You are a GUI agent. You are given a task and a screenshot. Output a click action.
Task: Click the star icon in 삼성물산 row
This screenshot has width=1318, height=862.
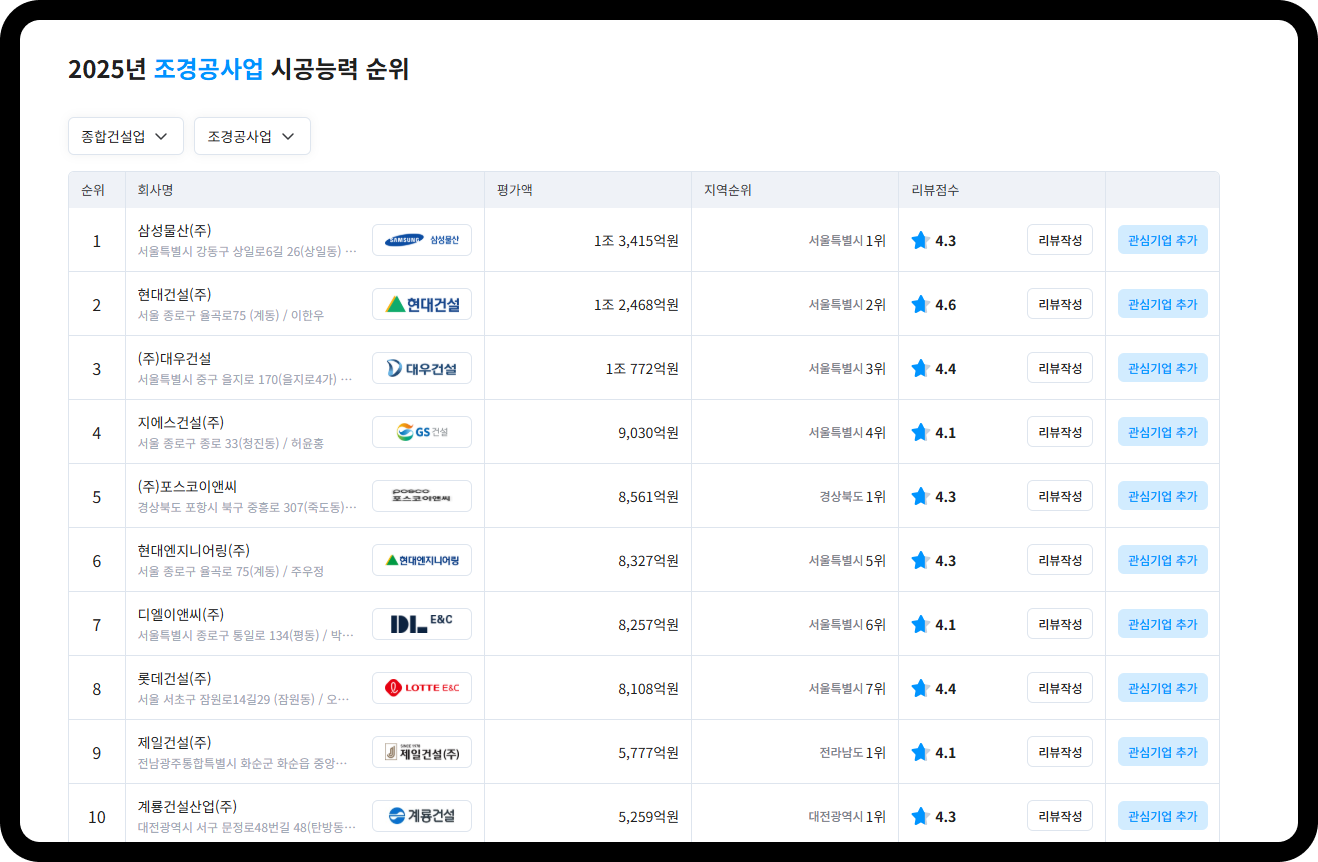920,240
